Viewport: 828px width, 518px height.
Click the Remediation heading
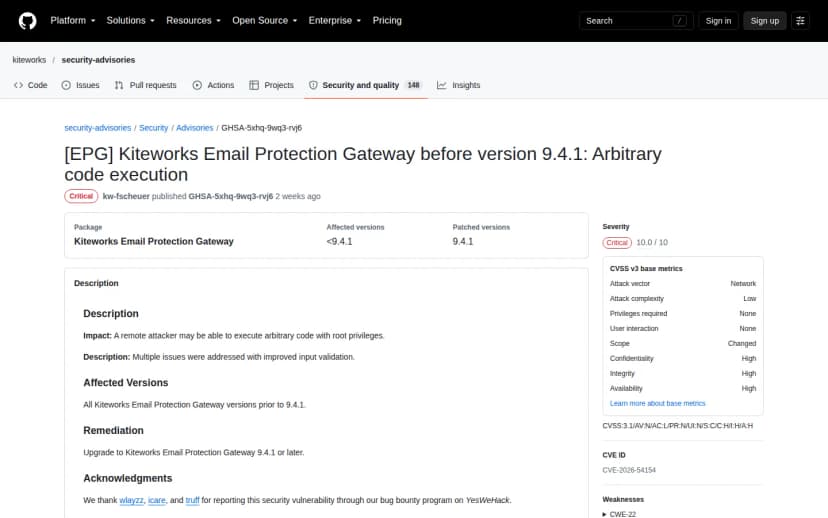coord(113,430)
